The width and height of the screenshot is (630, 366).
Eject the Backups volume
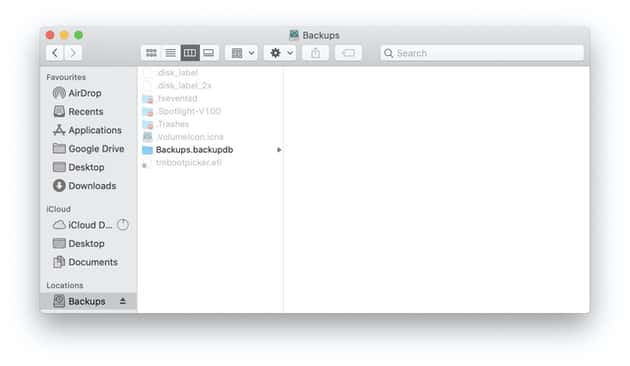pyautogui.click(x=123, y=301)
